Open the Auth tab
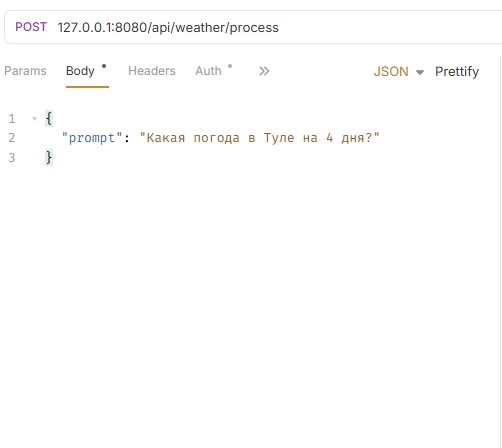The height and width of the screenshot is (448, 502). 208,71
